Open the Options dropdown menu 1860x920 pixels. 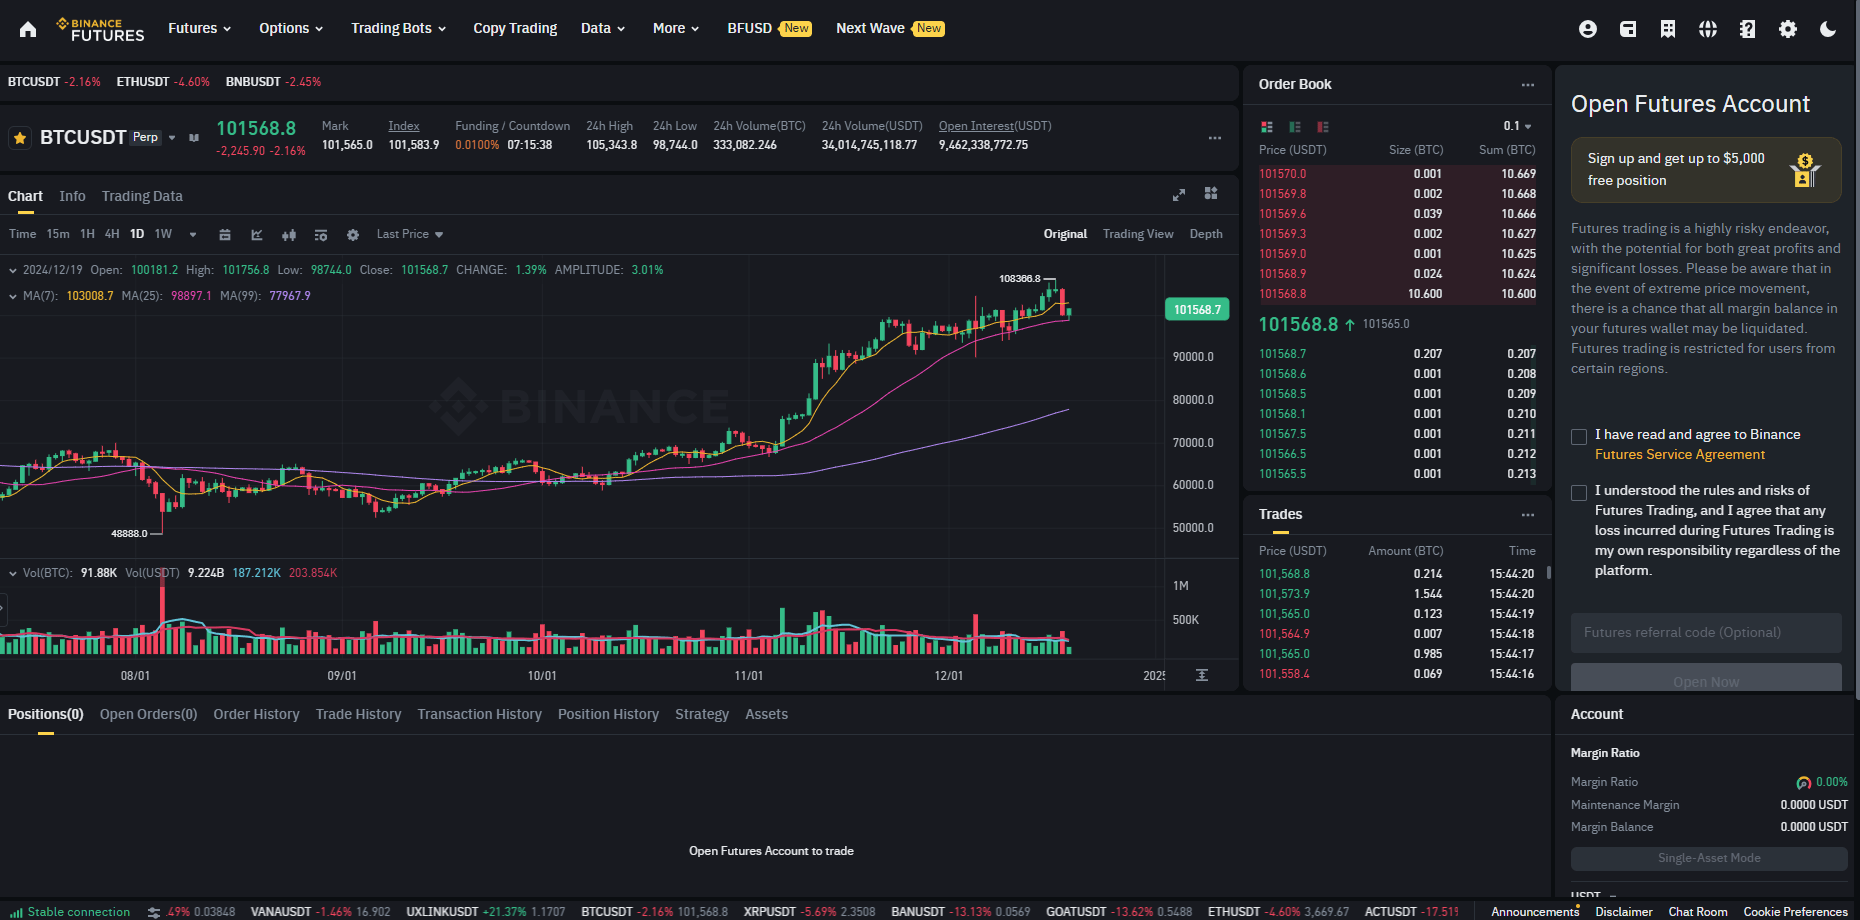291,29
